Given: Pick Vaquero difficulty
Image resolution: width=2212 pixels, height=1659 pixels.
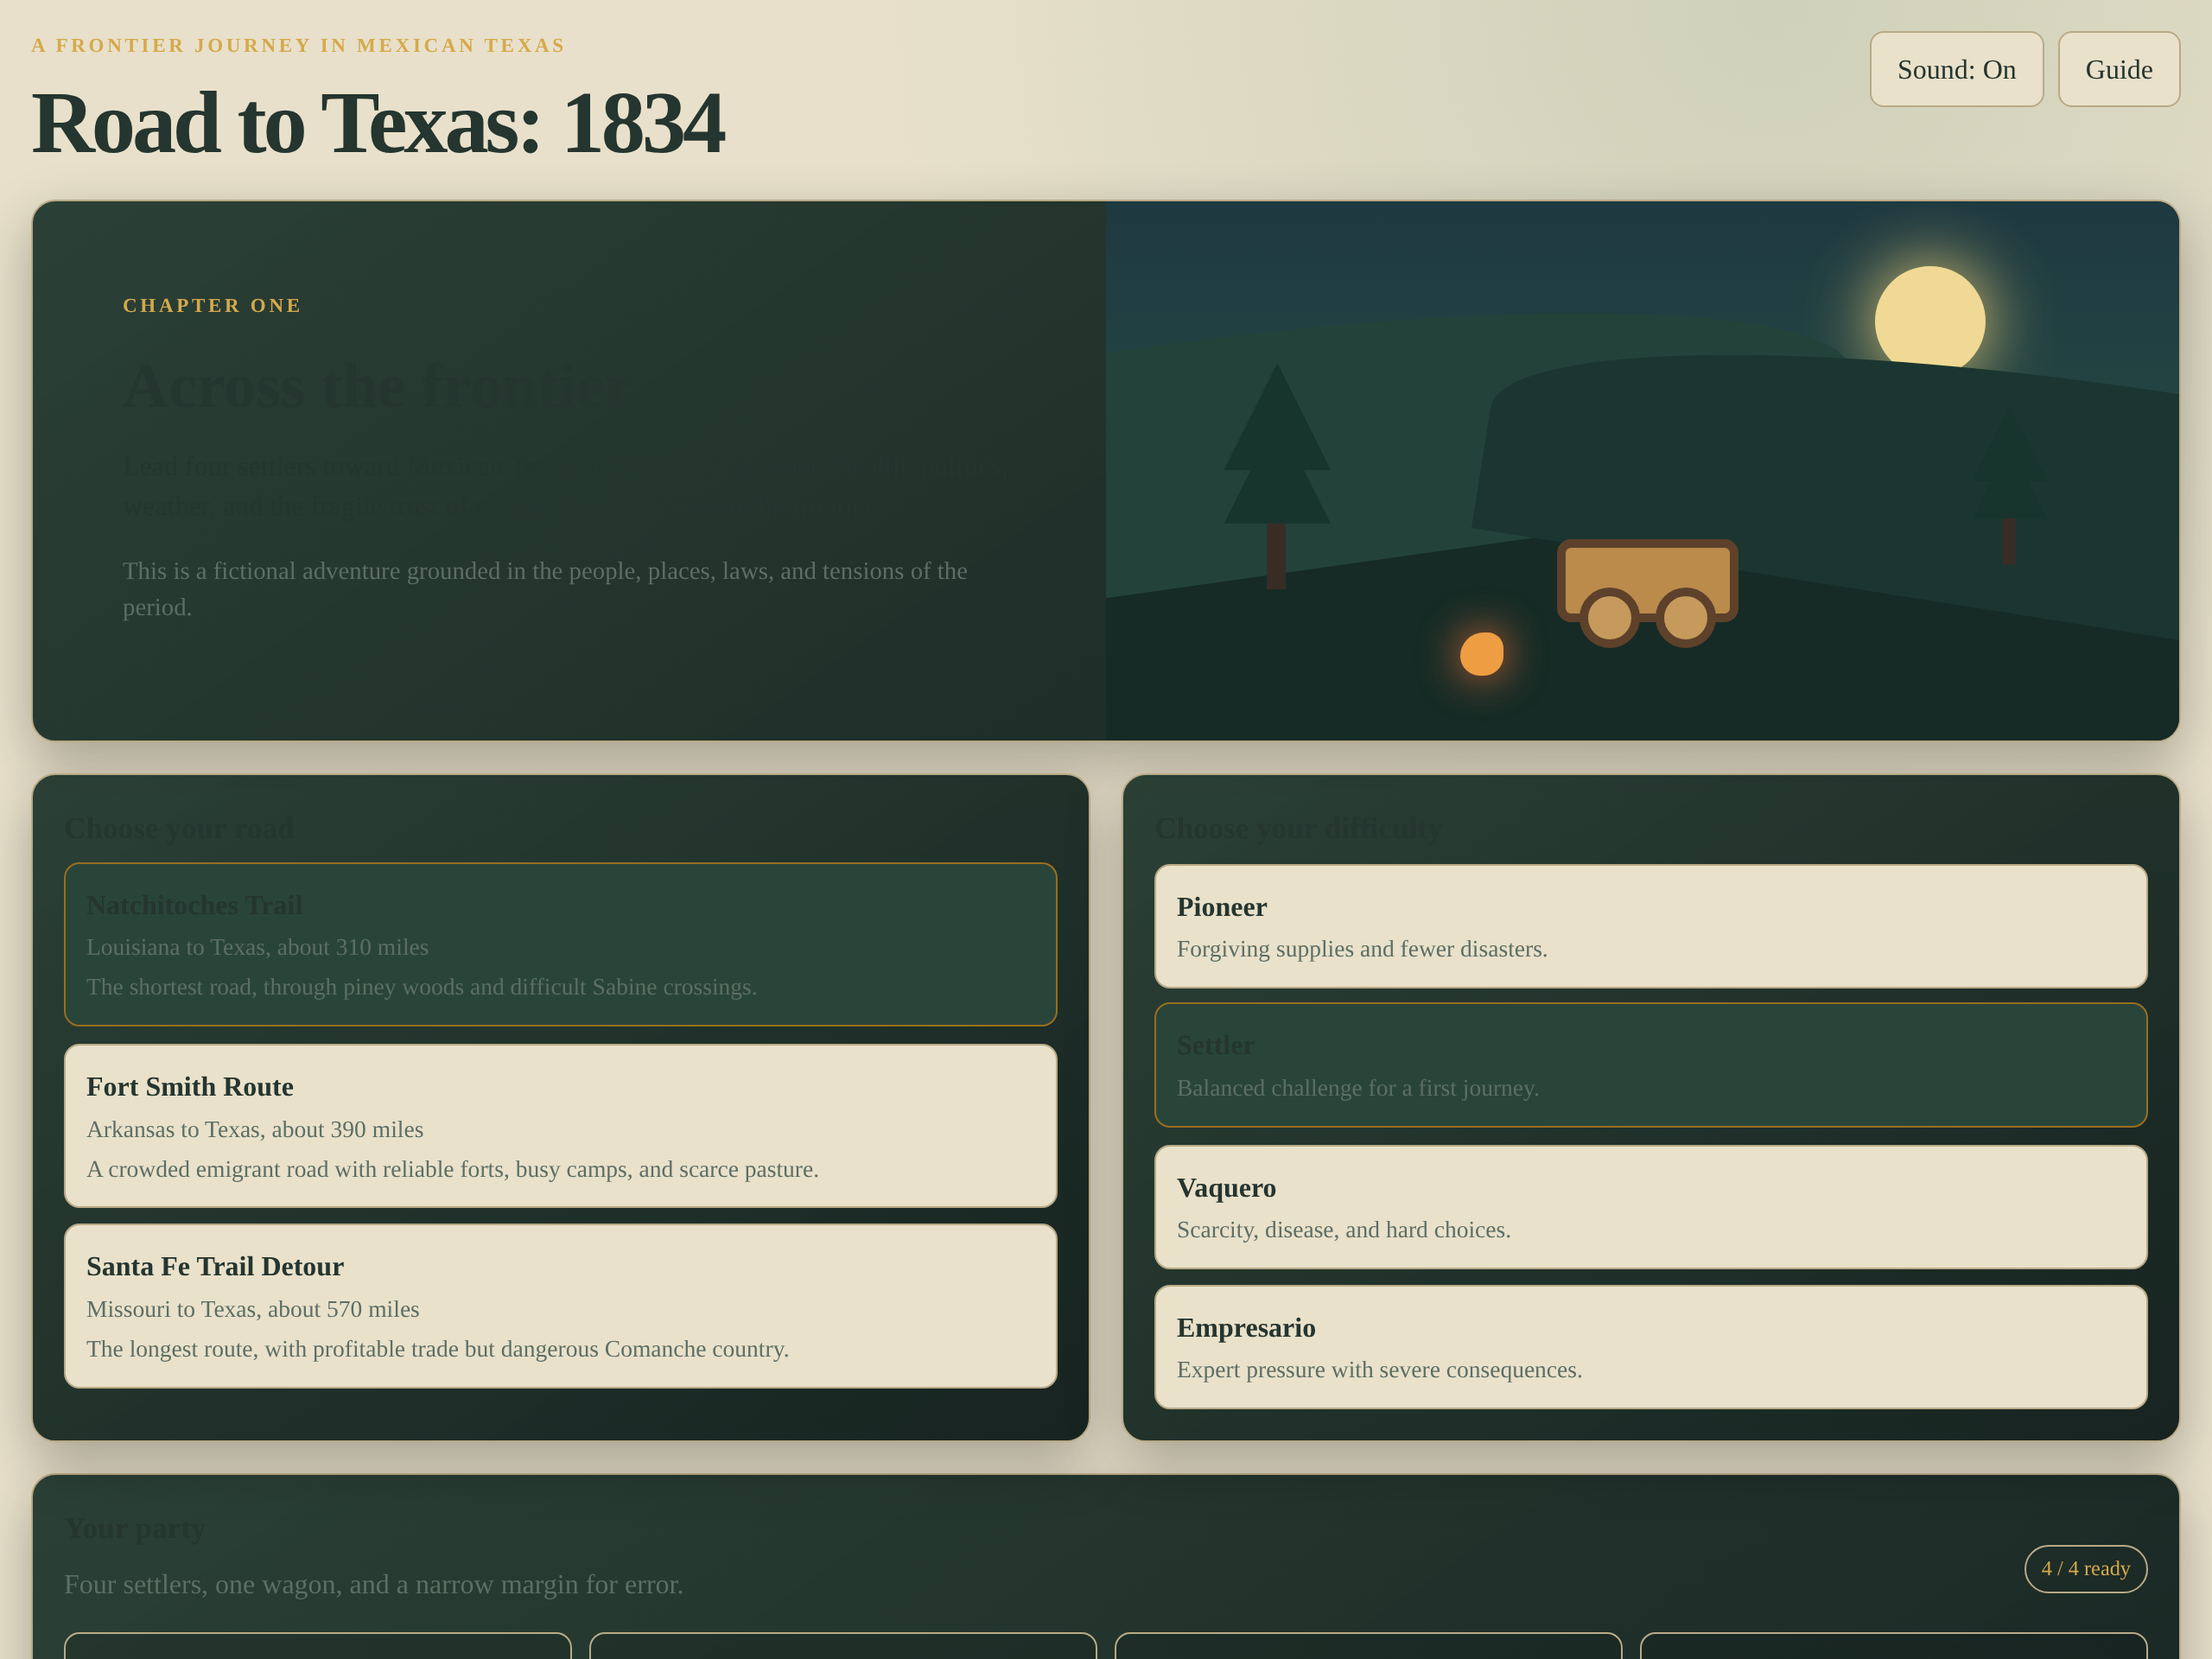Looking at the screenshot, I should tap(1650, 1207).
